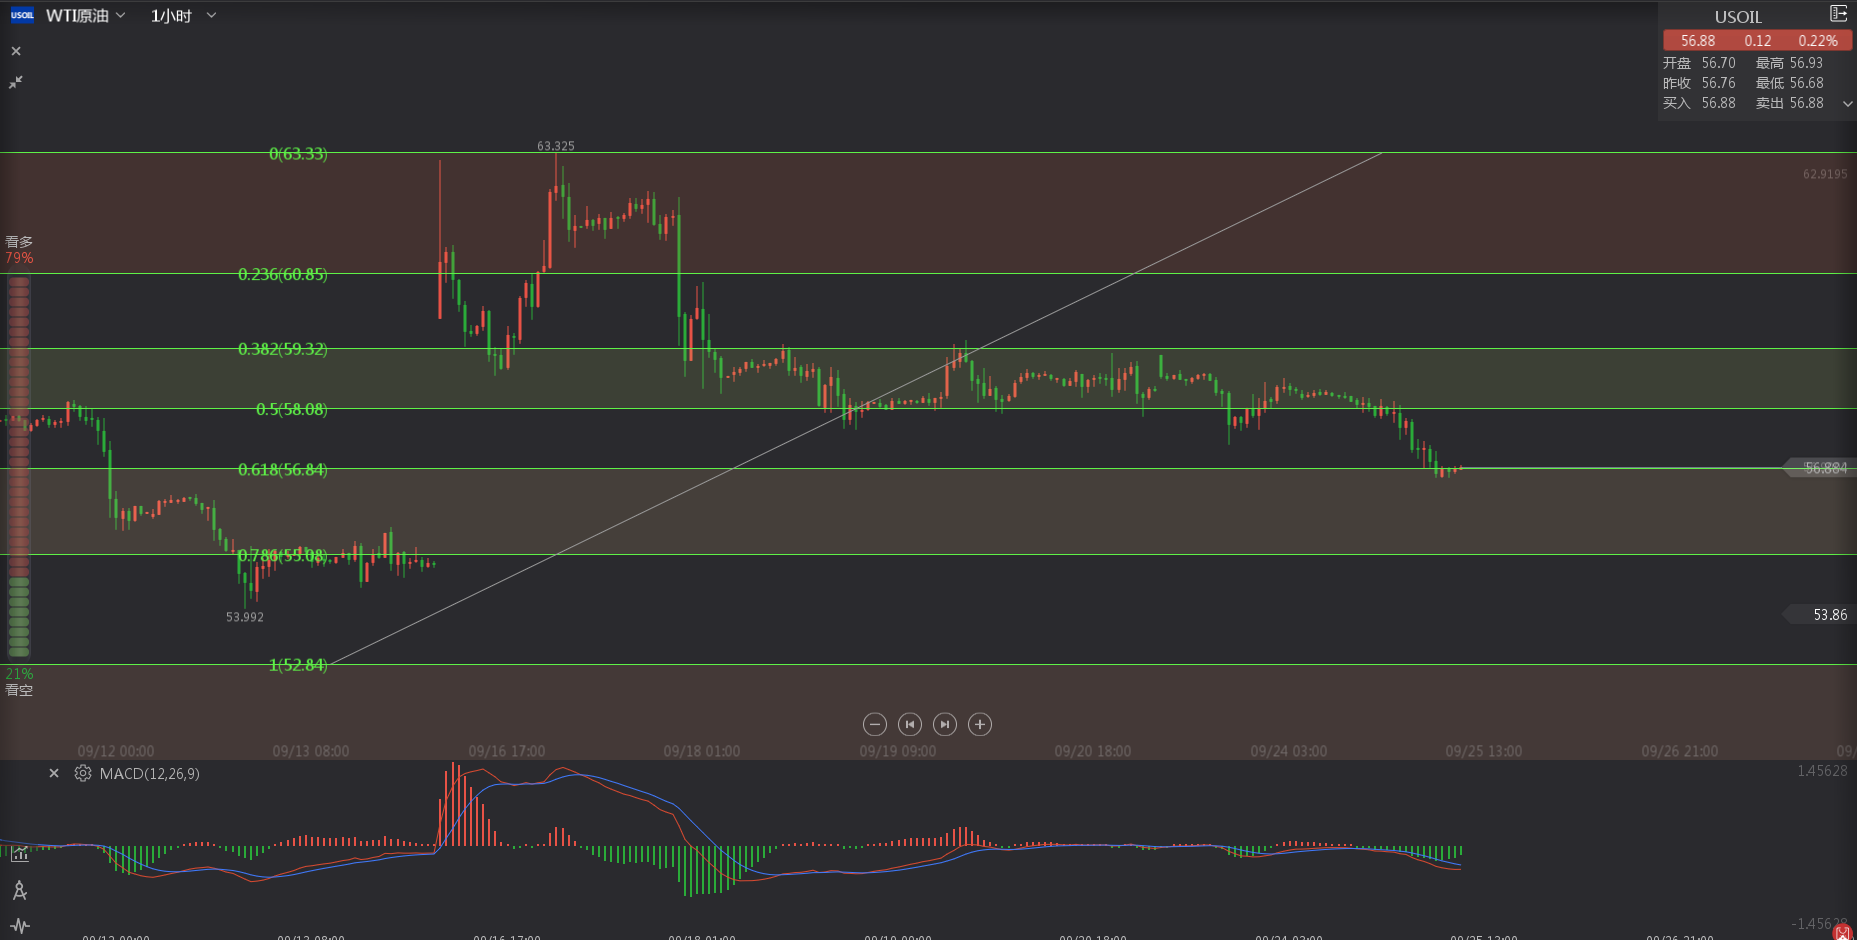Click the 62.9195 price axis label
The height and width of the screenshot is (940, 1857).
1825,174
